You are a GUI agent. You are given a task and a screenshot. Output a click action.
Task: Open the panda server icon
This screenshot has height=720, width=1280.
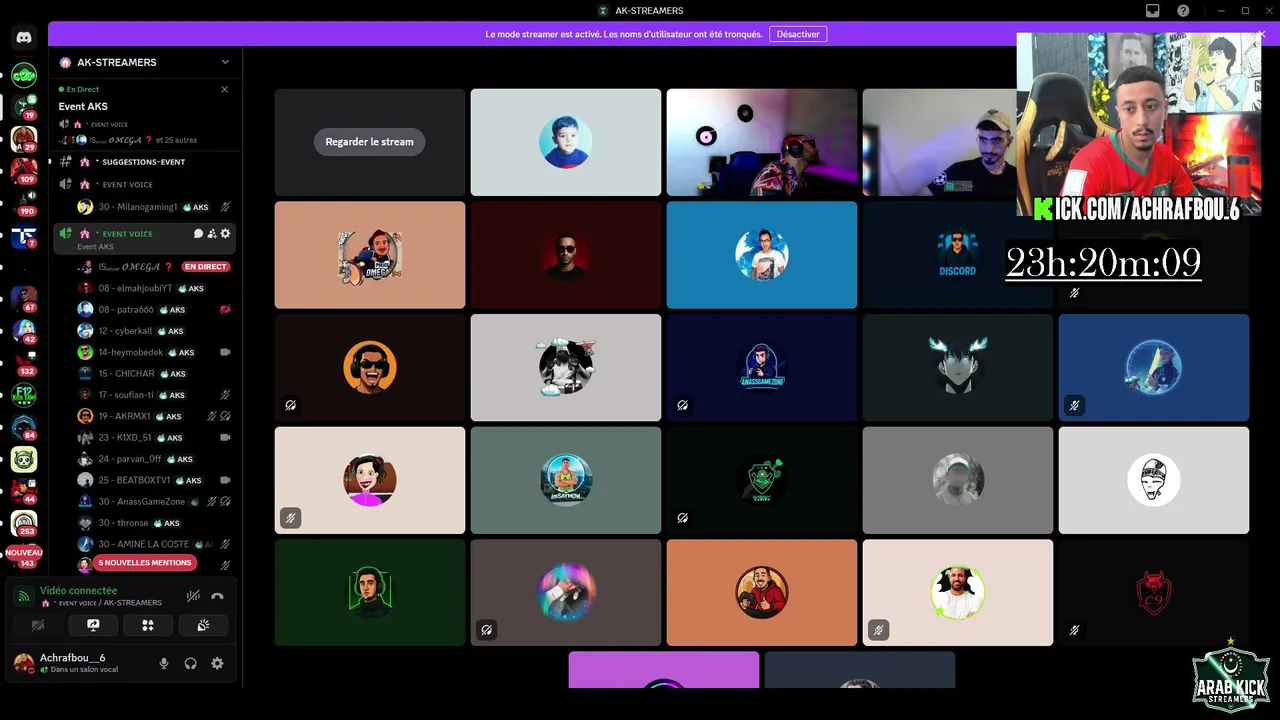(24, 459)
